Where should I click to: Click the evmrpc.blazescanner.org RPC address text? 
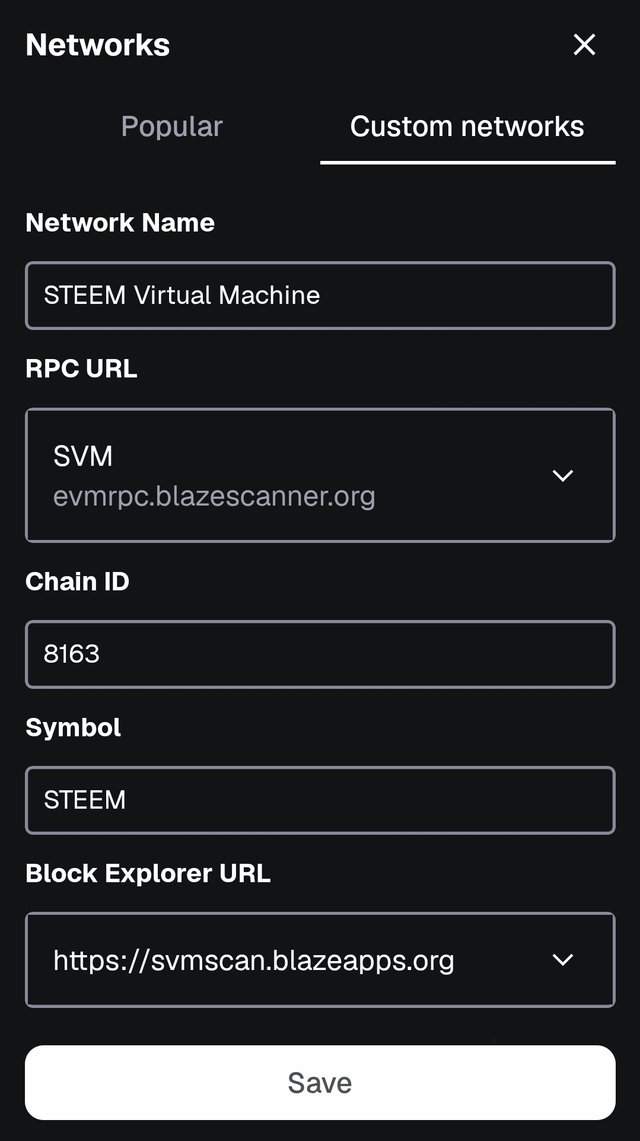[214, 496]
